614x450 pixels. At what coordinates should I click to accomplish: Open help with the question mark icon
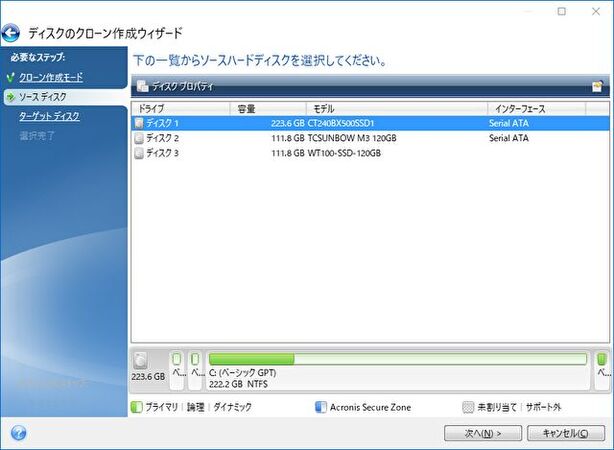(x=18, y=433)
